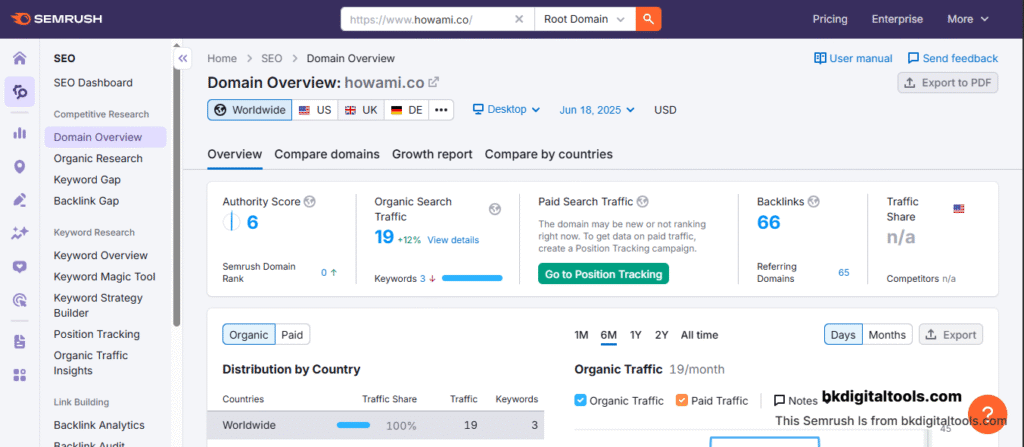Open Keyword Magic Tool in sidebar

point(104,276)
